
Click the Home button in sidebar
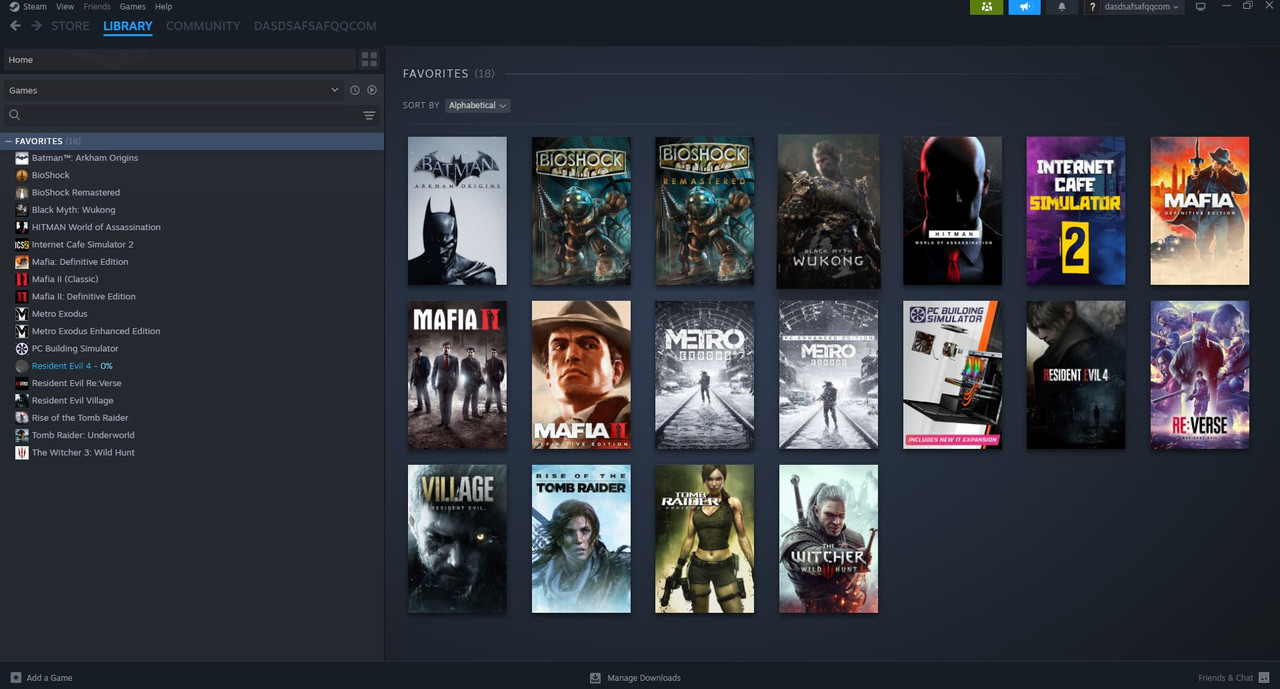pyautogui.click(x=180, y=60)
